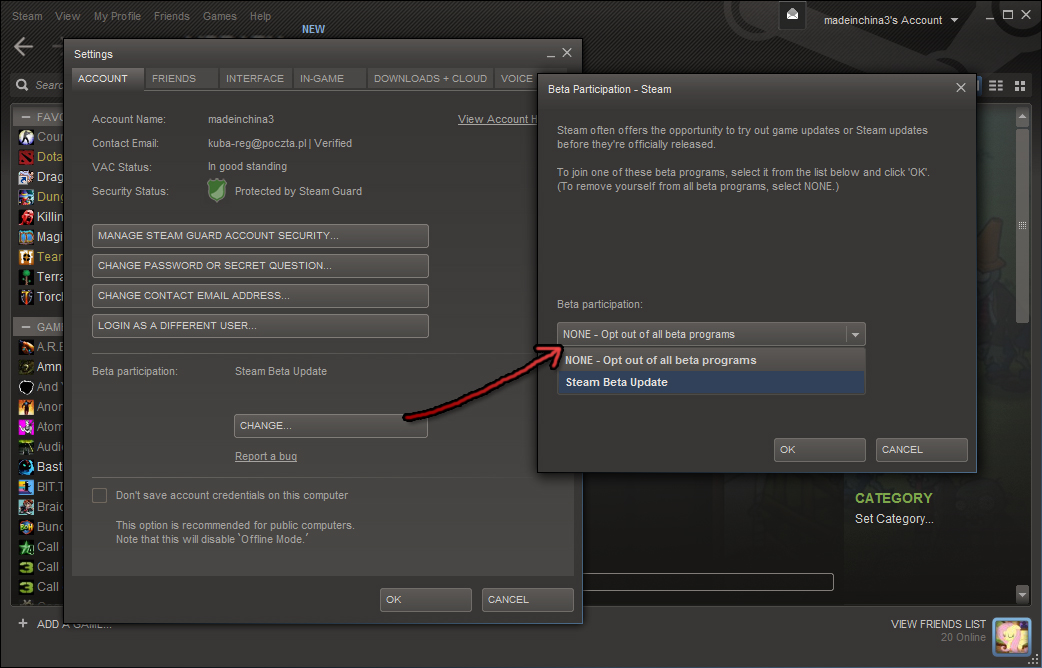Open the Beta participation dropdown arrow
The width and height of the screenshot is (1042, 668).
(855, 334)
